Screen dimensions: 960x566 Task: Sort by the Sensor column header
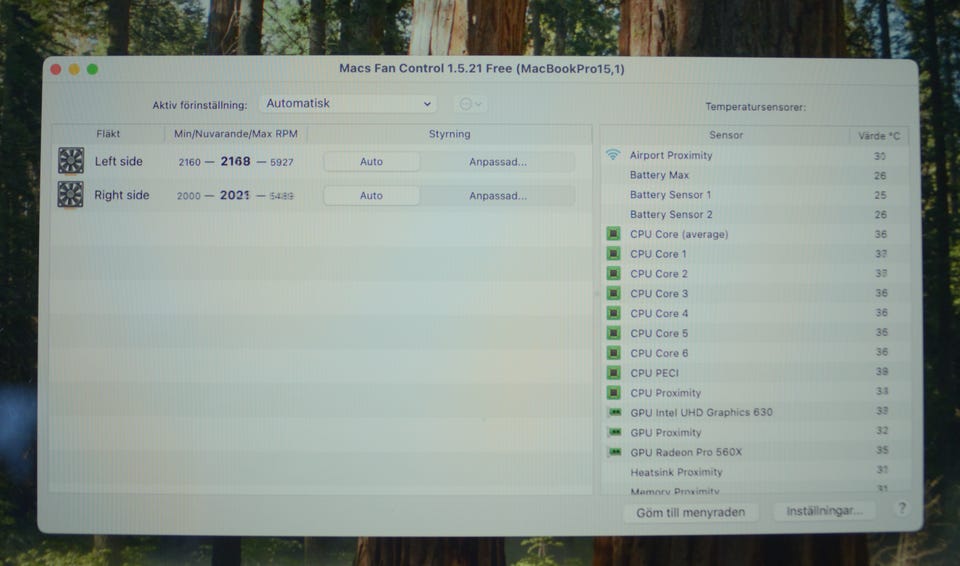tap(726, 135)
